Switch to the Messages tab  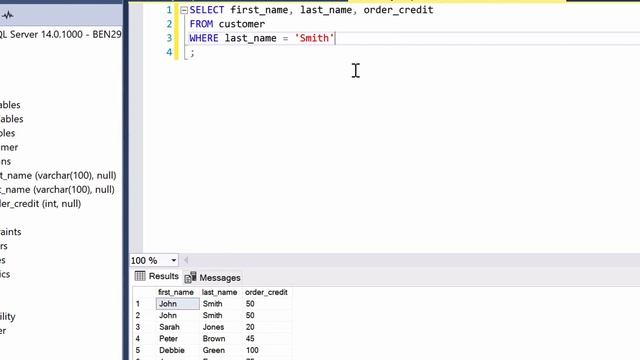(x=213, y=278)
